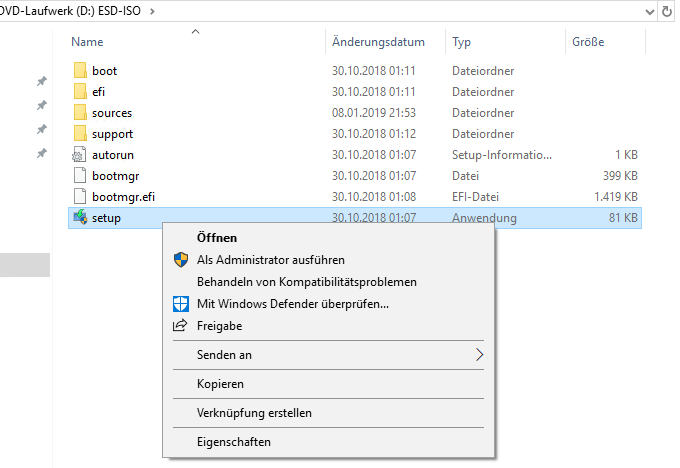Click the Dateiordner type of boot
The width and height of the screenshot is (680, 468).
pyautogui.click(x=483, y=71)
